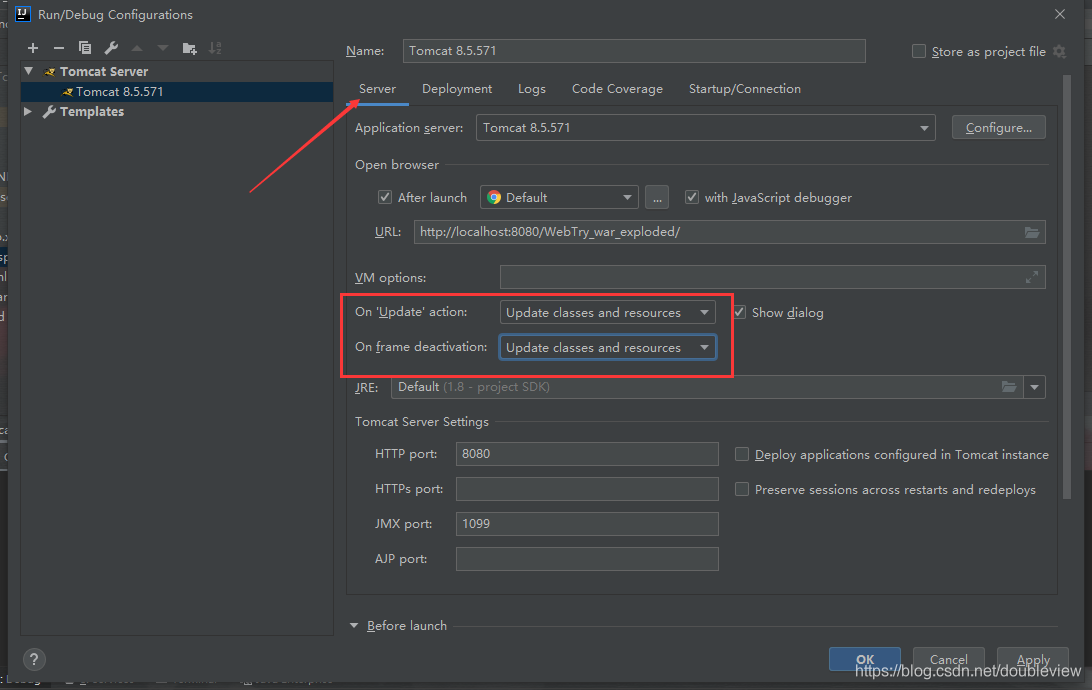Click the HTTP port input field
This screenshot has width=1092, height=690.
(587, 454)
